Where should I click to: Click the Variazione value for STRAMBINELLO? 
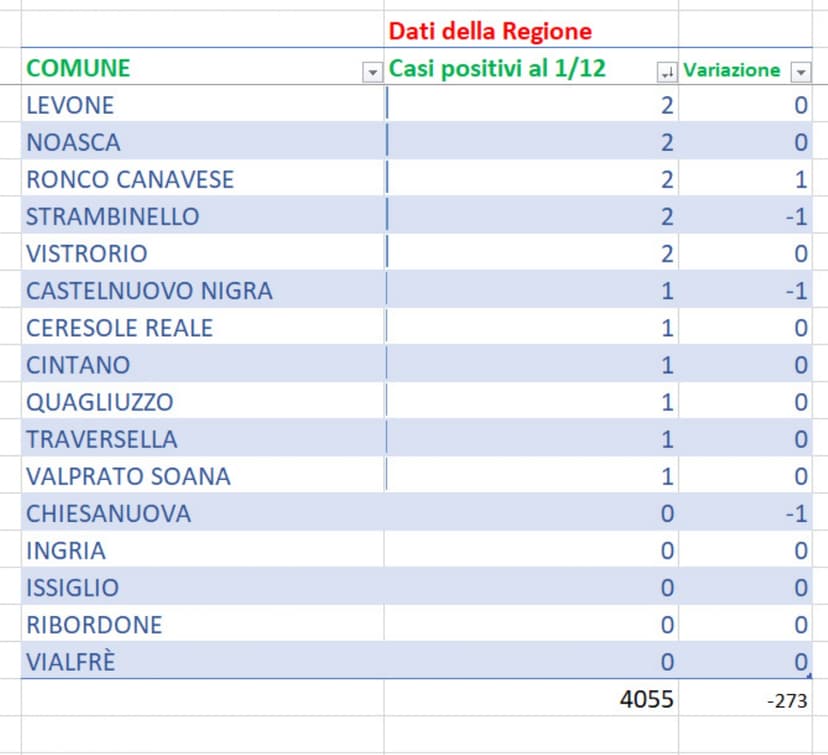tap(795, 216)
